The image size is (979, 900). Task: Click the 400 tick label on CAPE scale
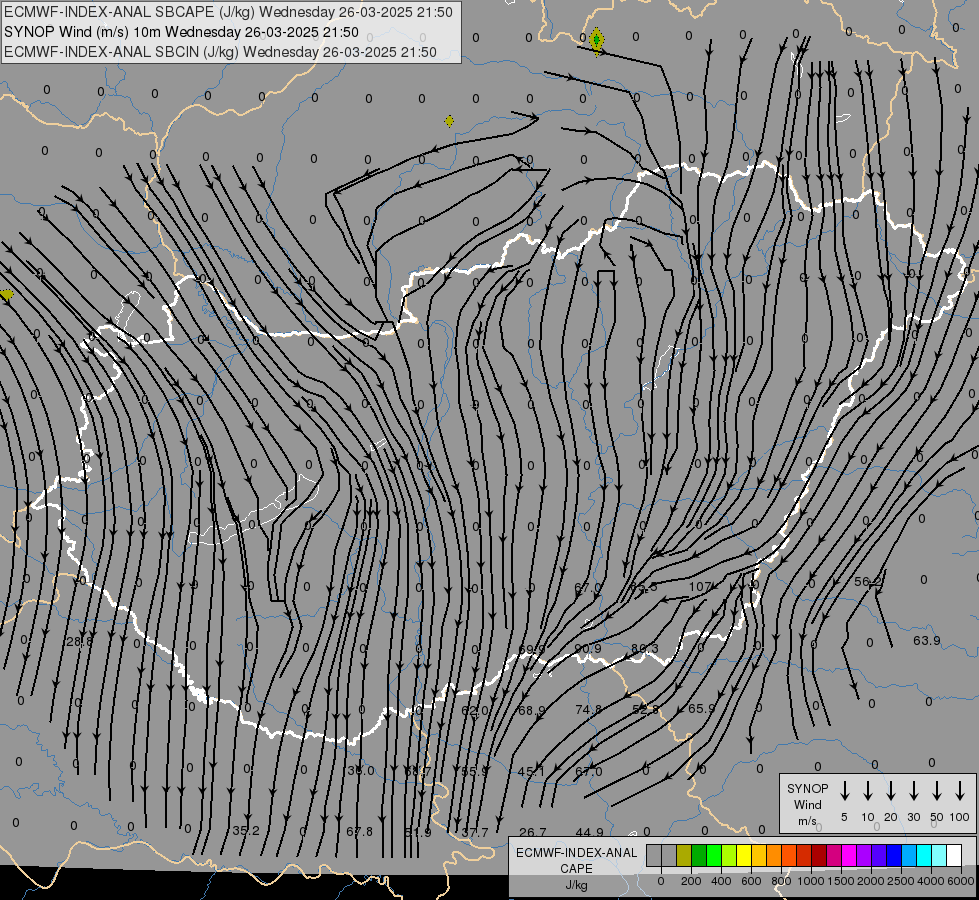721,881
